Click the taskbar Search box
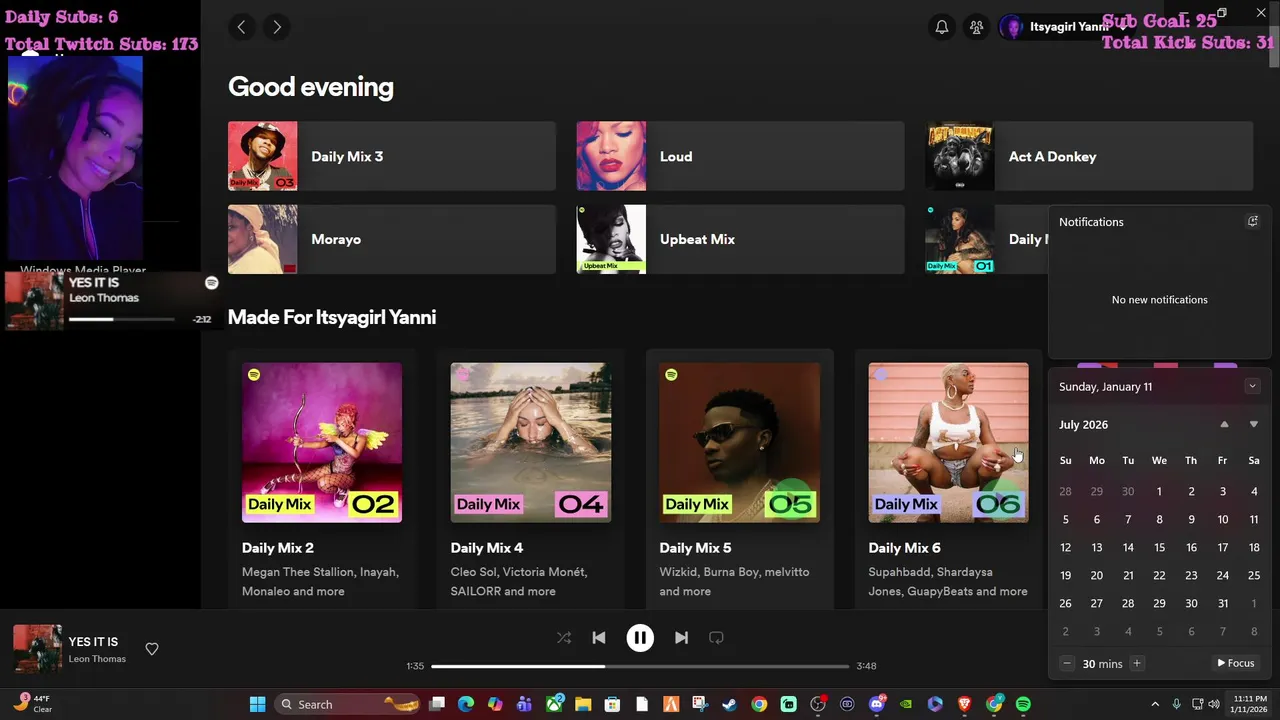 (x=347, y=704)
